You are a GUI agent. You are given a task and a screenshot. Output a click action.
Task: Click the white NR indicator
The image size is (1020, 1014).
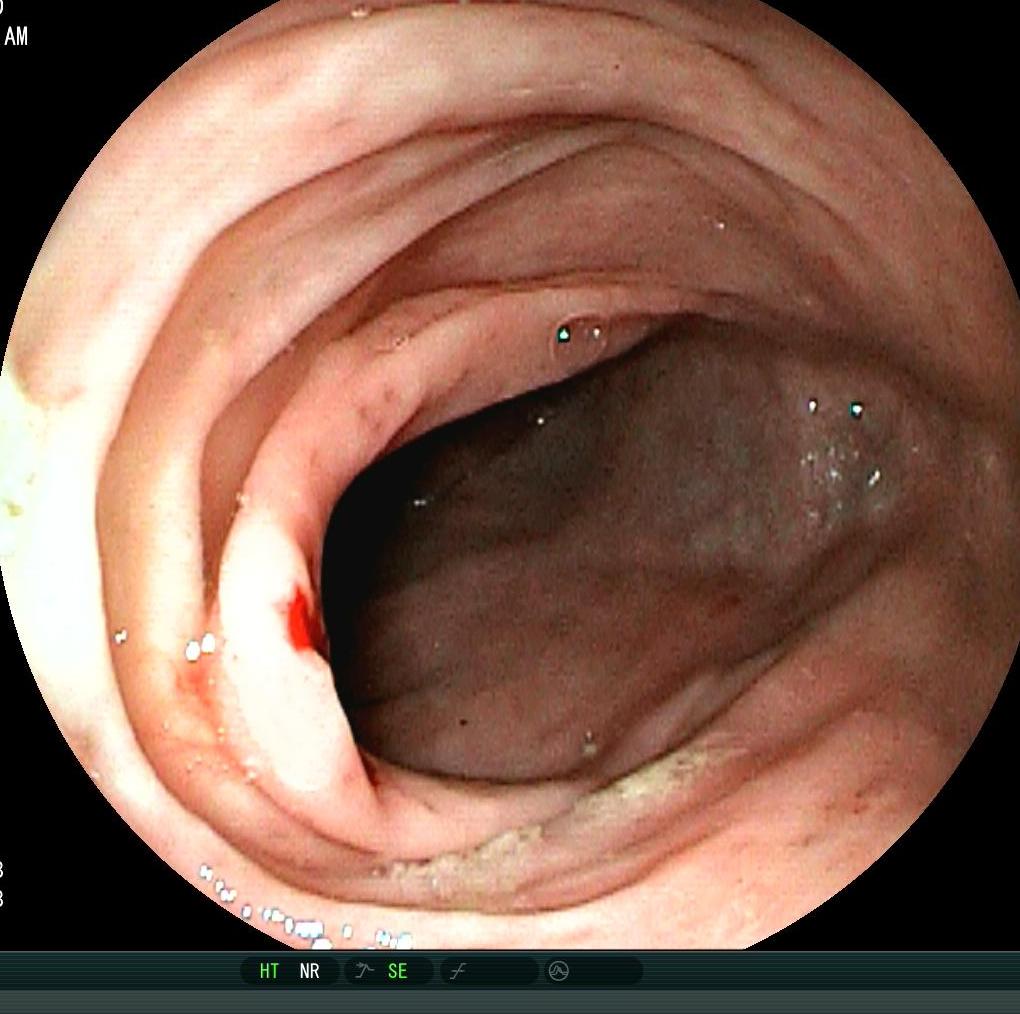(x=310, y=971)
